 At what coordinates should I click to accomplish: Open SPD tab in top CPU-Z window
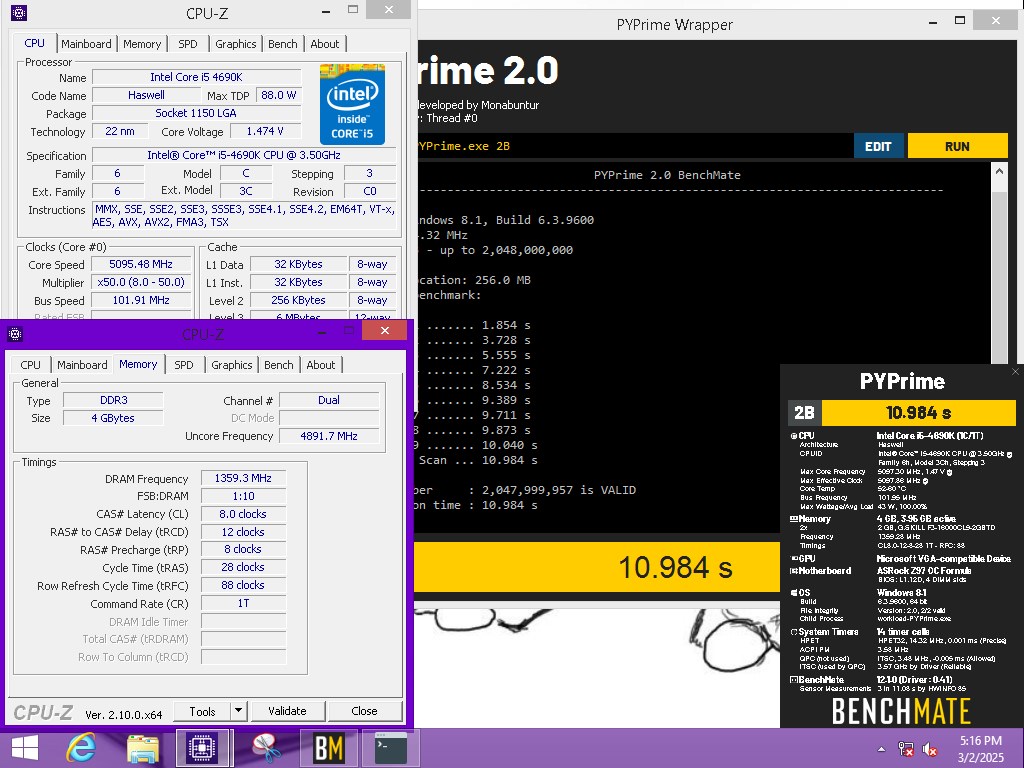(x=187, y=44)
